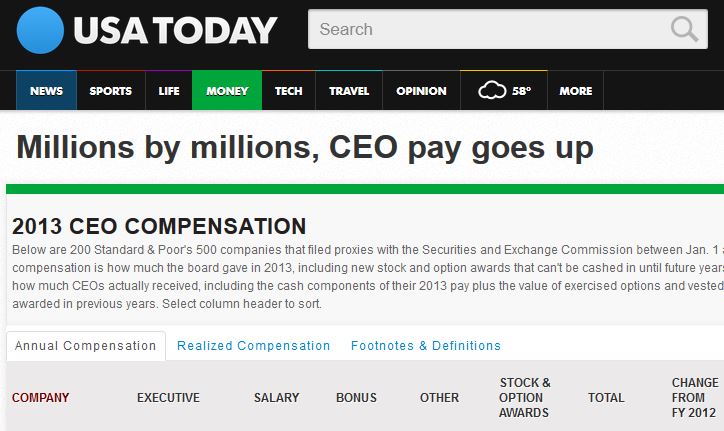The height and width of the screenshot is (431, 724).
Task: Open the News section
Action: pos(46,91)
